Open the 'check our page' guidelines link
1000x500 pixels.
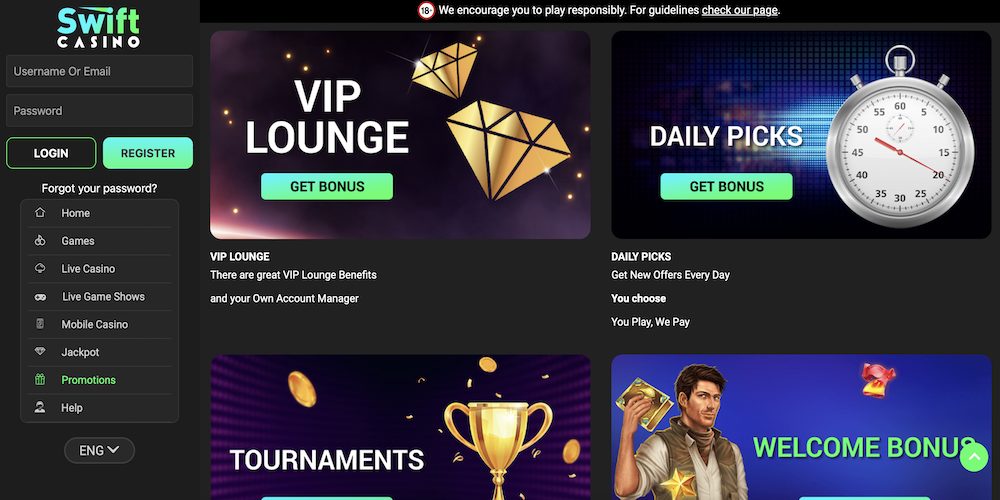point(740,10)
